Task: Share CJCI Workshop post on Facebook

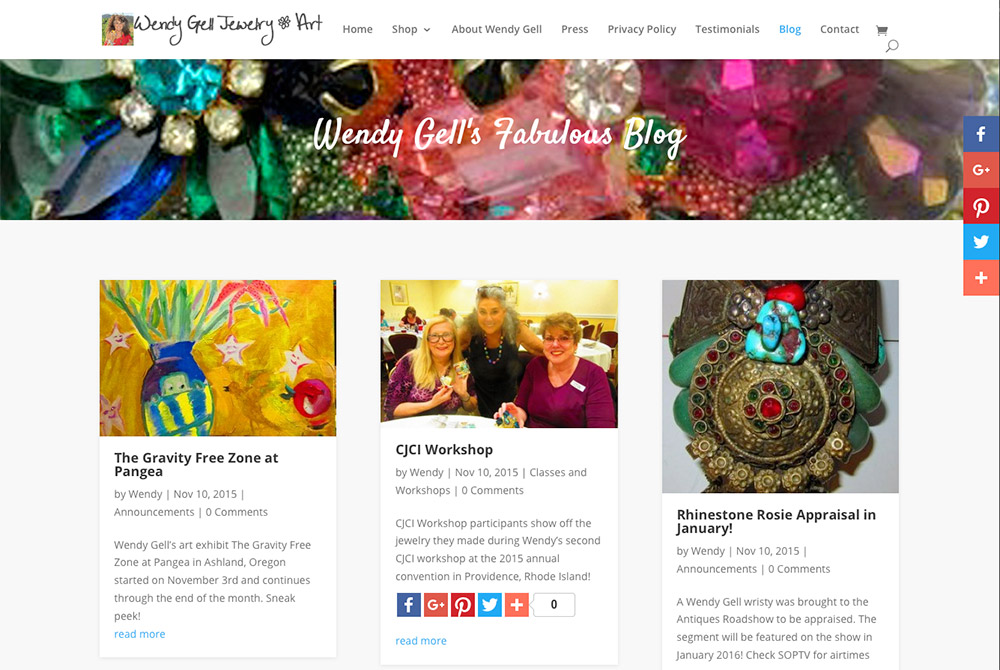Action: tap(409, 604)
